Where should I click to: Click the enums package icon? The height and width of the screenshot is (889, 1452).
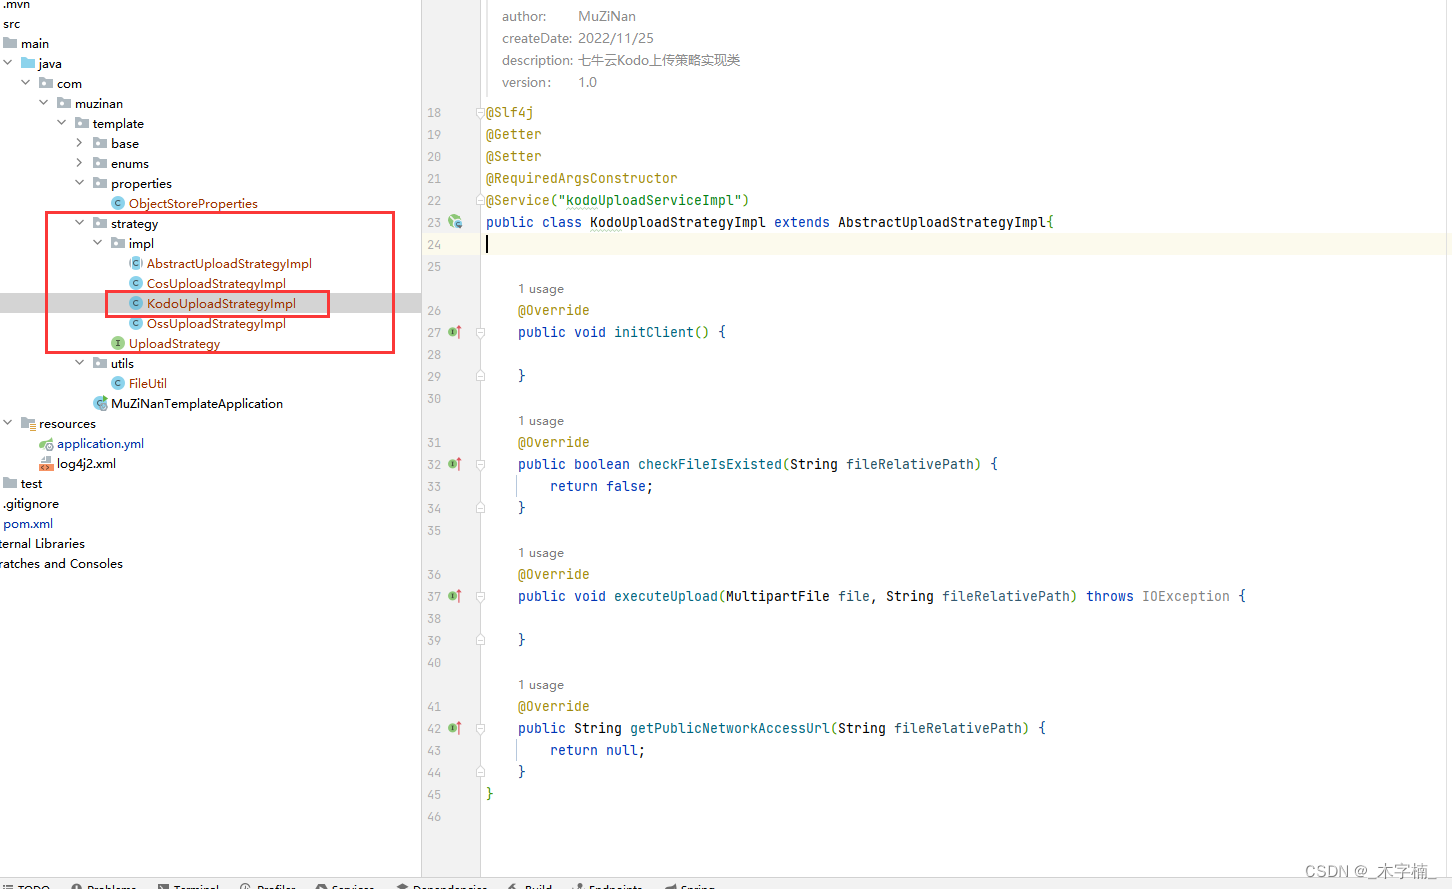point(100,163)
